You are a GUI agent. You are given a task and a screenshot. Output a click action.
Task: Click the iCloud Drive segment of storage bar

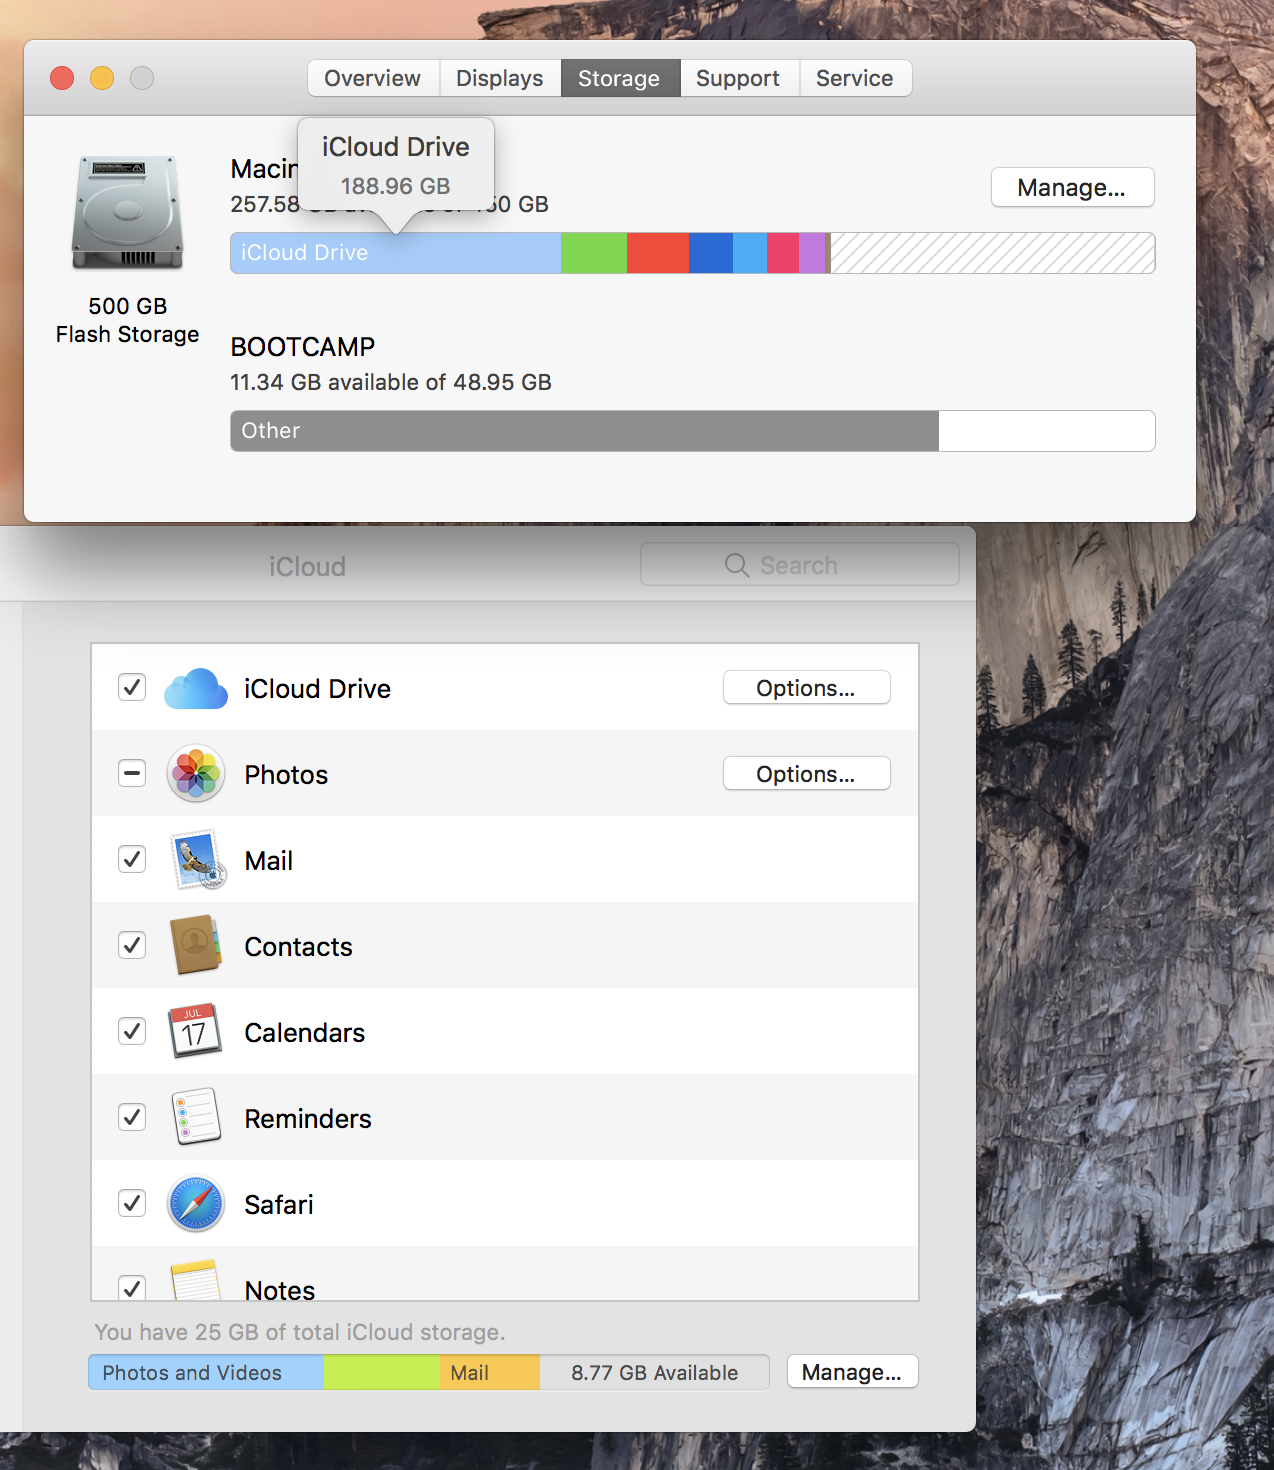click(396, 253)
